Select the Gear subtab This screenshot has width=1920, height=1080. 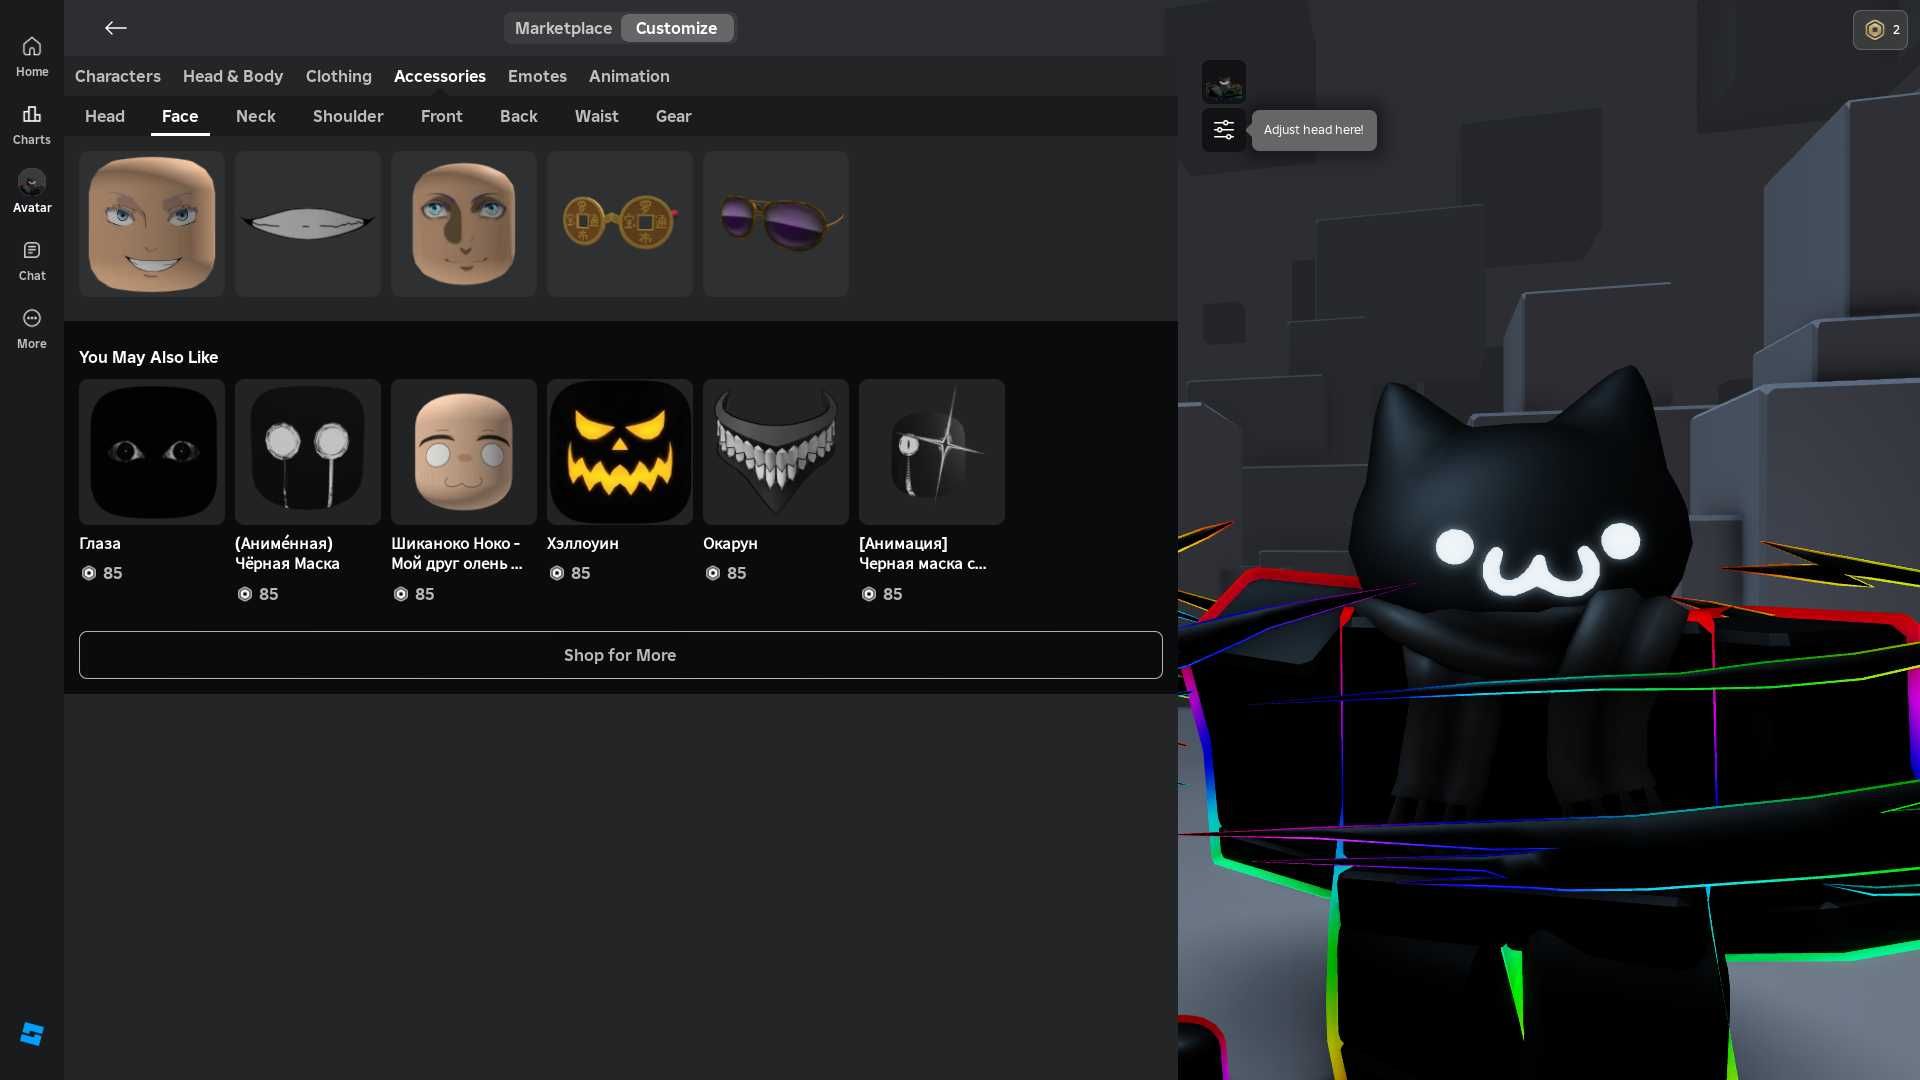pos(674,116)
